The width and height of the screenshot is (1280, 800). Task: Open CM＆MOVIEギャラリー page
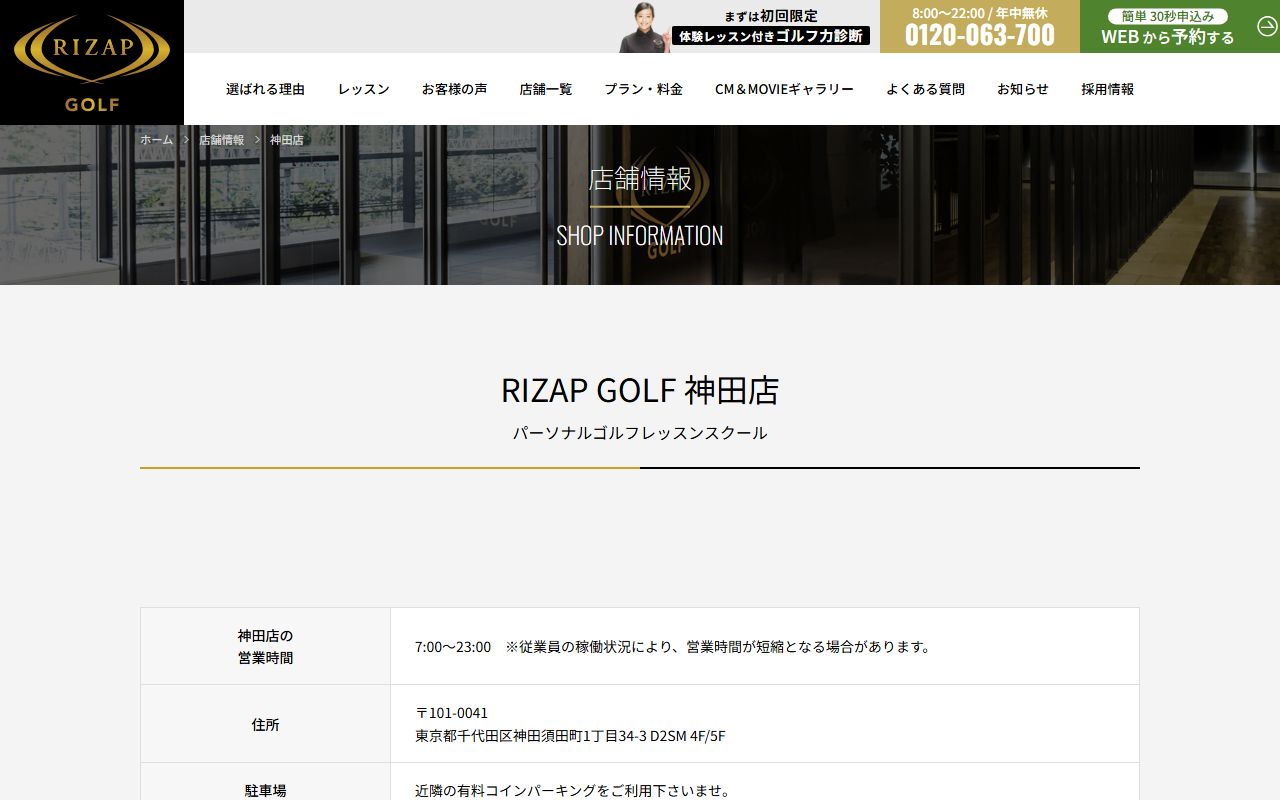tap(784, 89)
